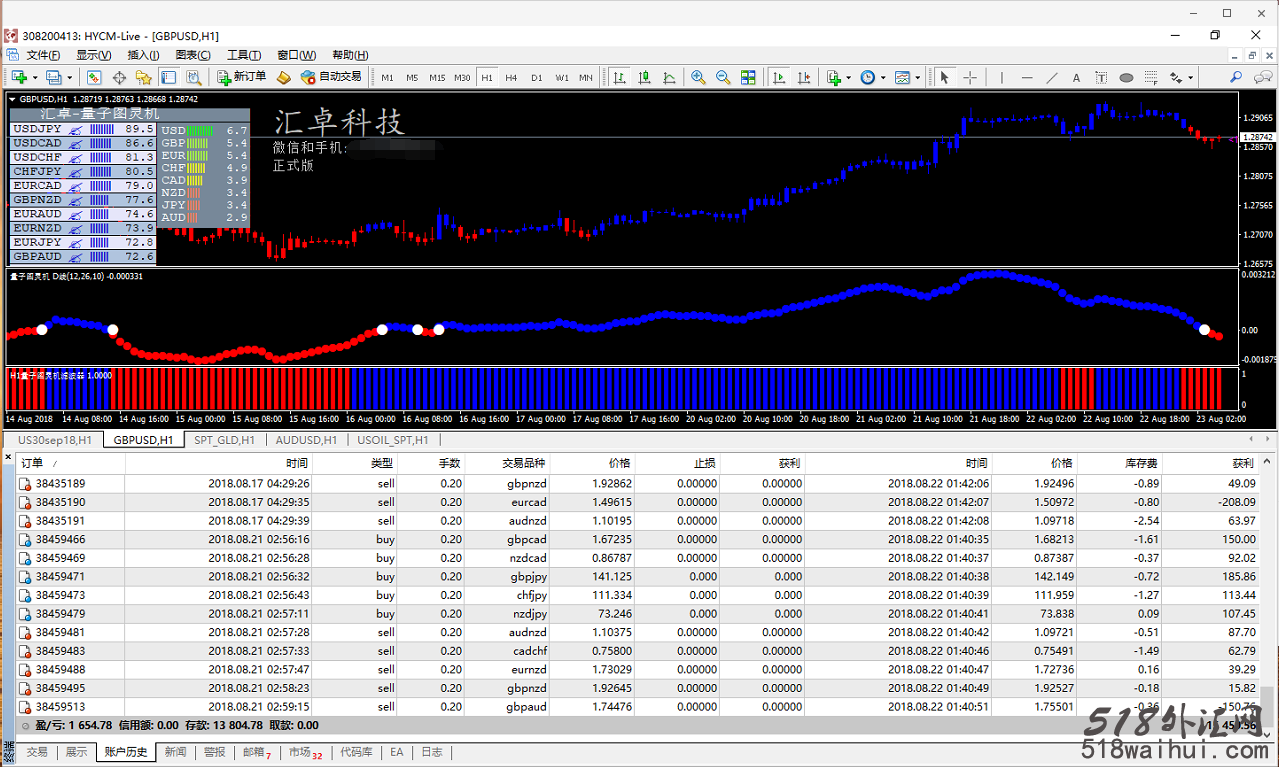
Task: Tile chart windows with grid icon
Action: coord(747,77)
